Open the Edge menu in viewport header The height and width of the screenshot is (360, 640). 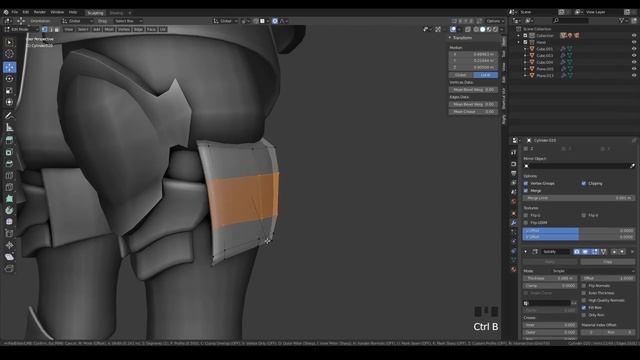coord(138,29)
